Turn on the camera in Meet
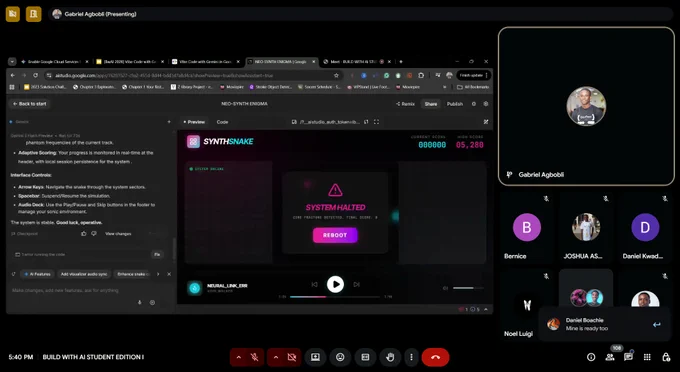Viewport: 680px width, 372px height. 292,357
